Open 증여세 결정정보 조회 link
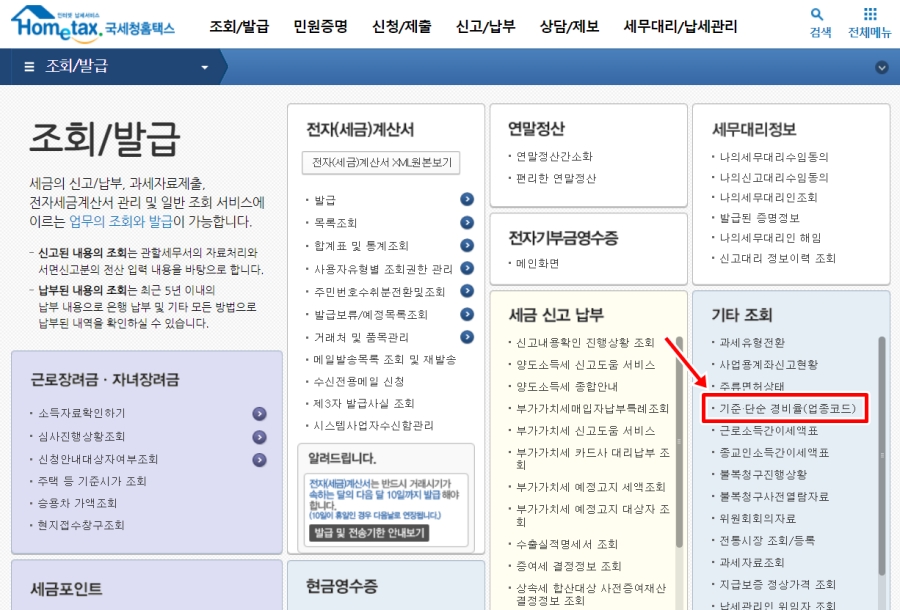Image resolution: width=900 pixels, height=610 pixels. click(x=568, y=566)
